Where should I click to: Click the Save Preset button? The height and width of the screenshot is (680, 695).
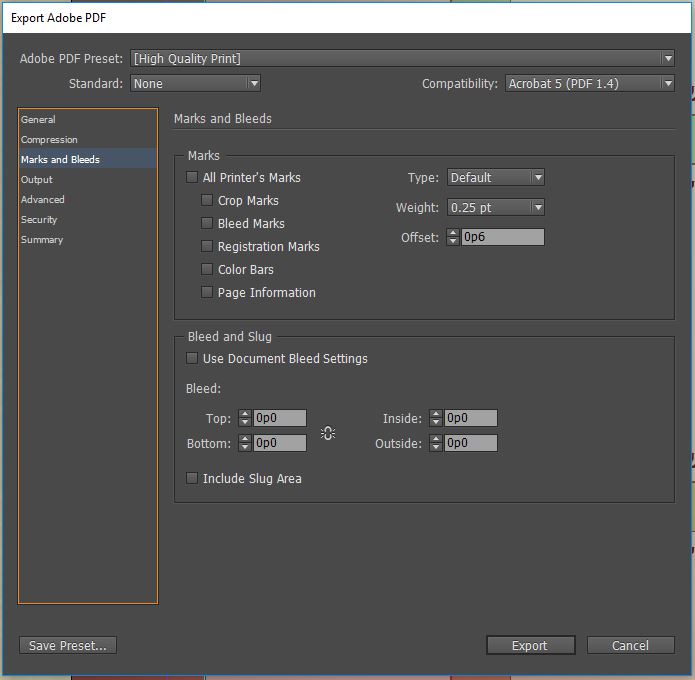point(68,646)
